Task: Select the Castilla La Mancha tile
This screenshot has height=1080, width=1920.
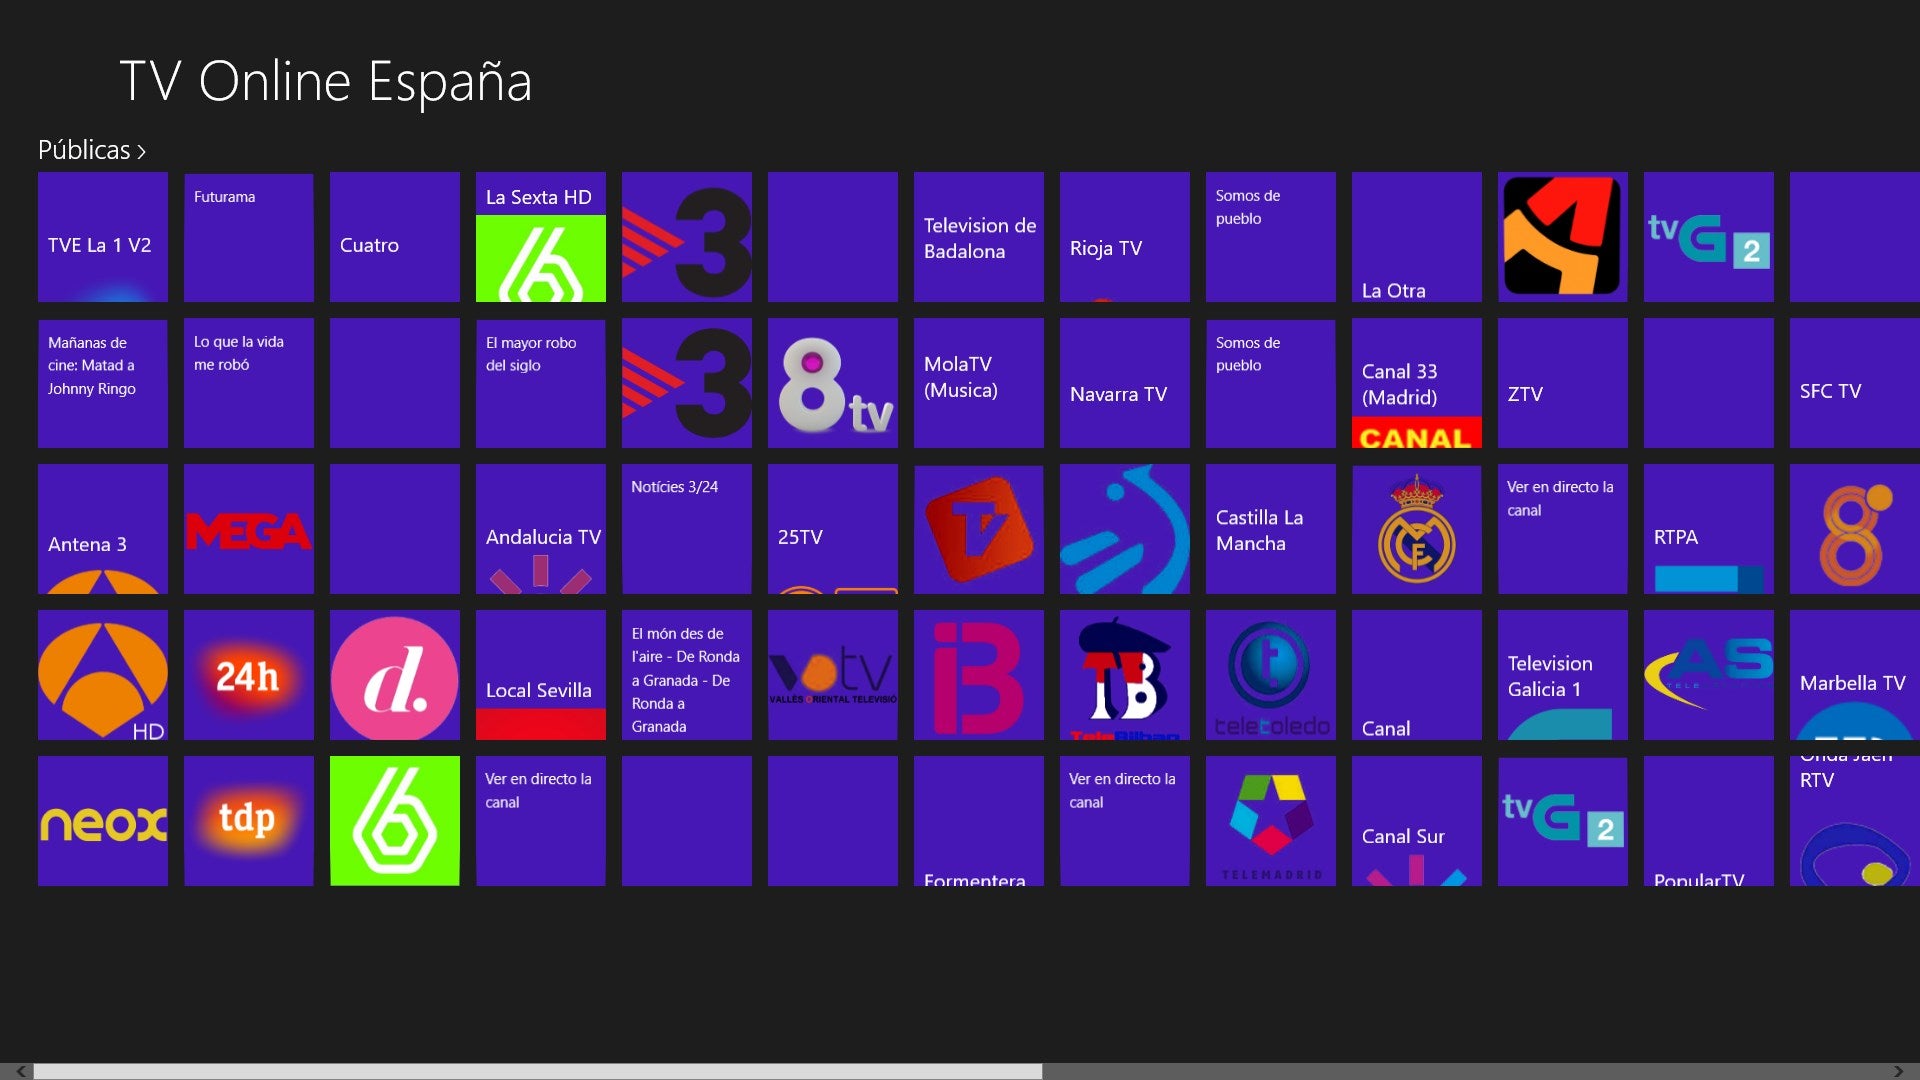Action: [1271, 529]
